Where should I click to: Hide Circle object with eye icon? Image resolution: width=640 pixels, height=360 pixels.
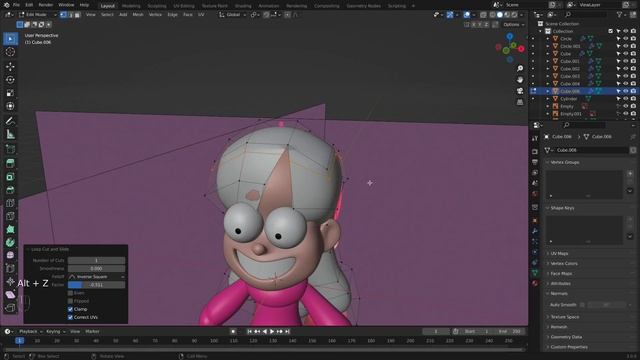(x=626, y=39)
